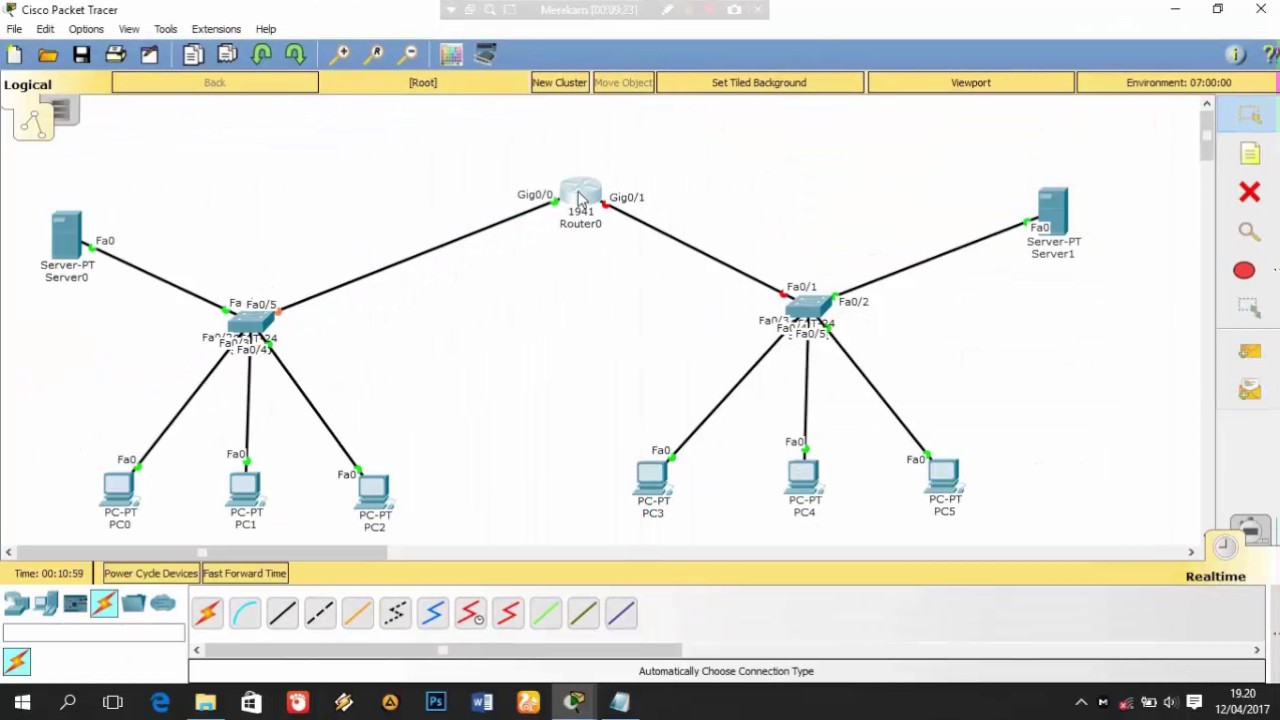The image size is (1280, 720).
Task: Zoom in with the plus magnifier
Action: coord(340,55)
